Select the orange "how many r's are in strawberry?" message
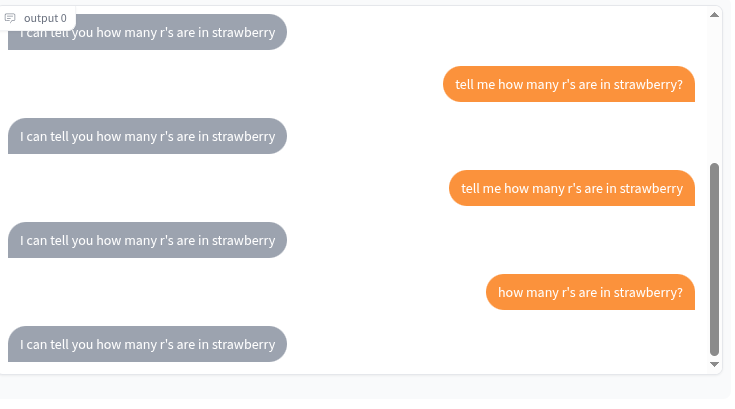The width and height of the screenshot is (735, 409). coord(590,292)
